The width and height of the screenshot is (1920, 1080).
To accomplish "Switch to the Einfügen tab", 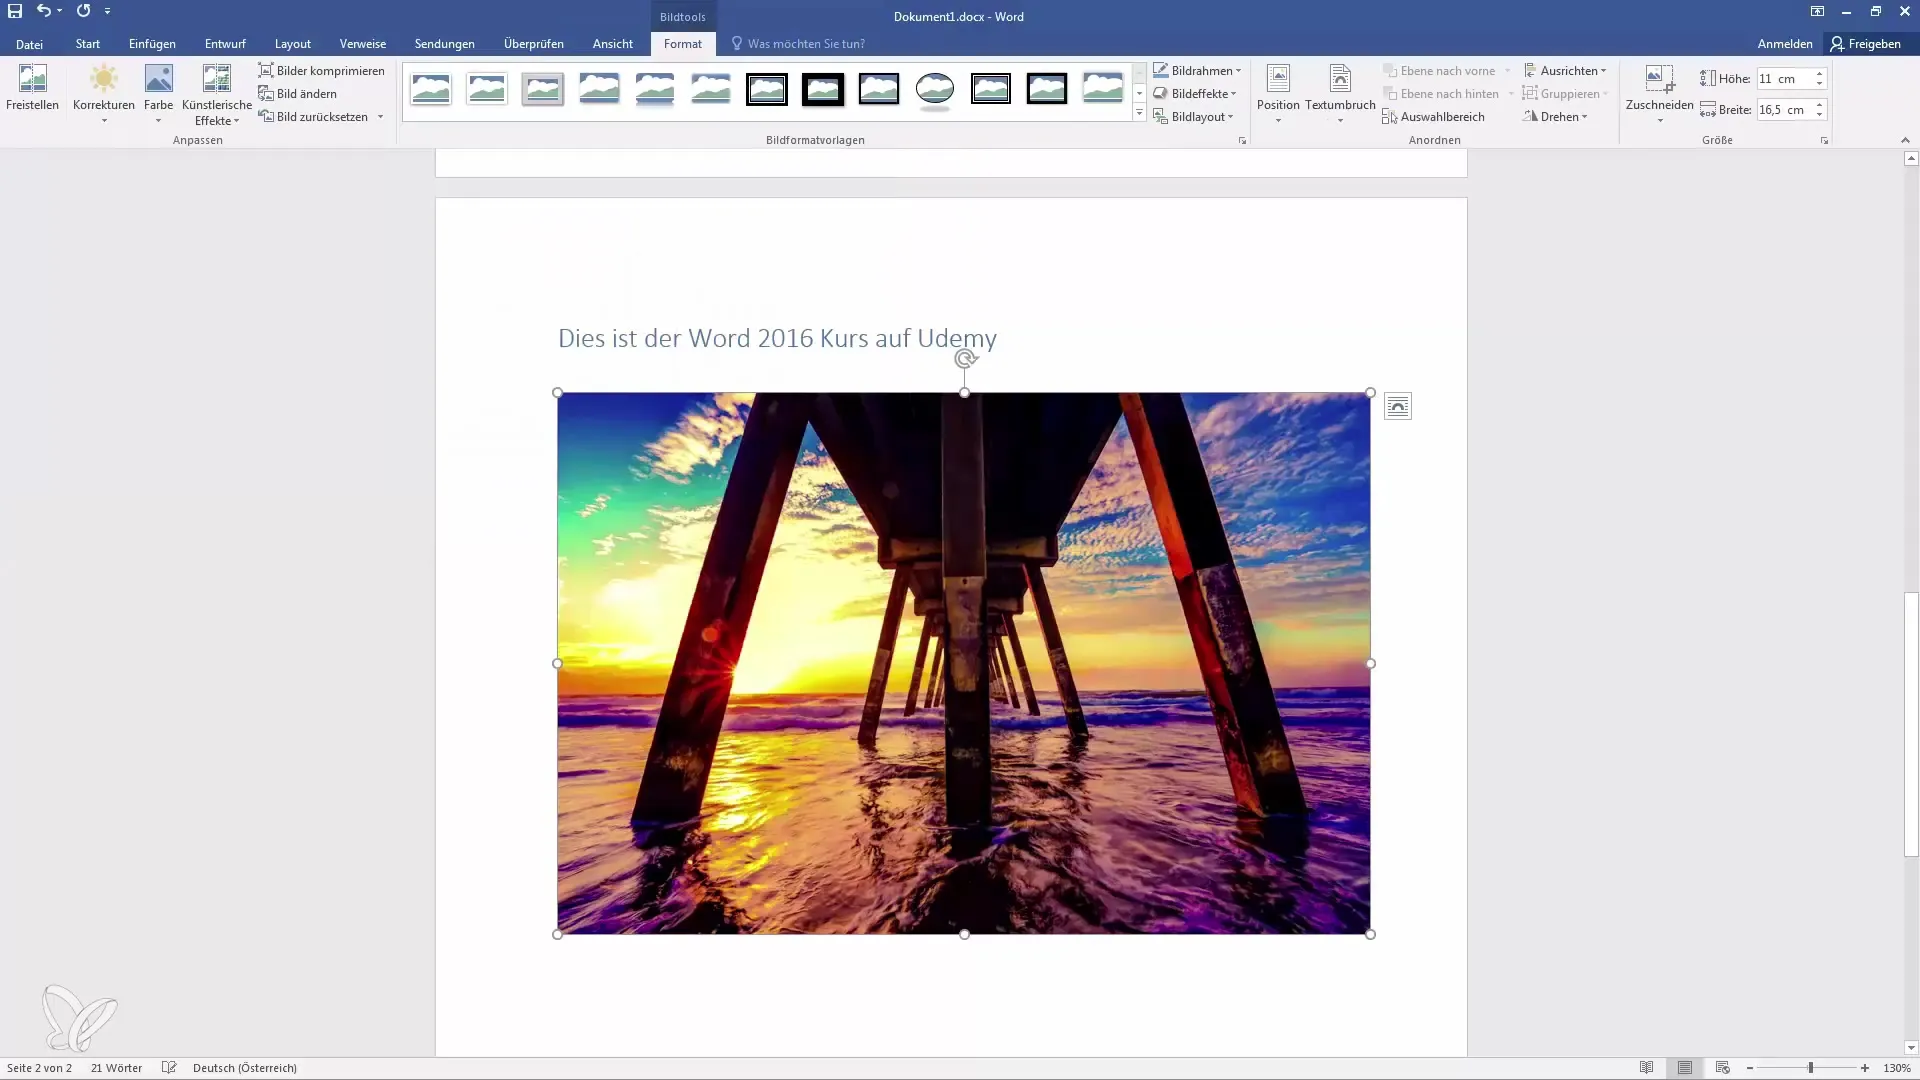I will 152,44.
